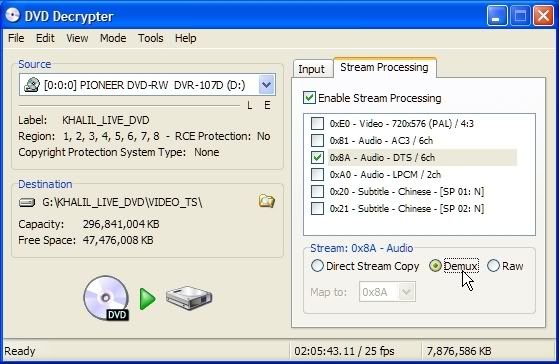Check the 0x20 Subtitle Chinese SP 01 stream

pos(317,191)
